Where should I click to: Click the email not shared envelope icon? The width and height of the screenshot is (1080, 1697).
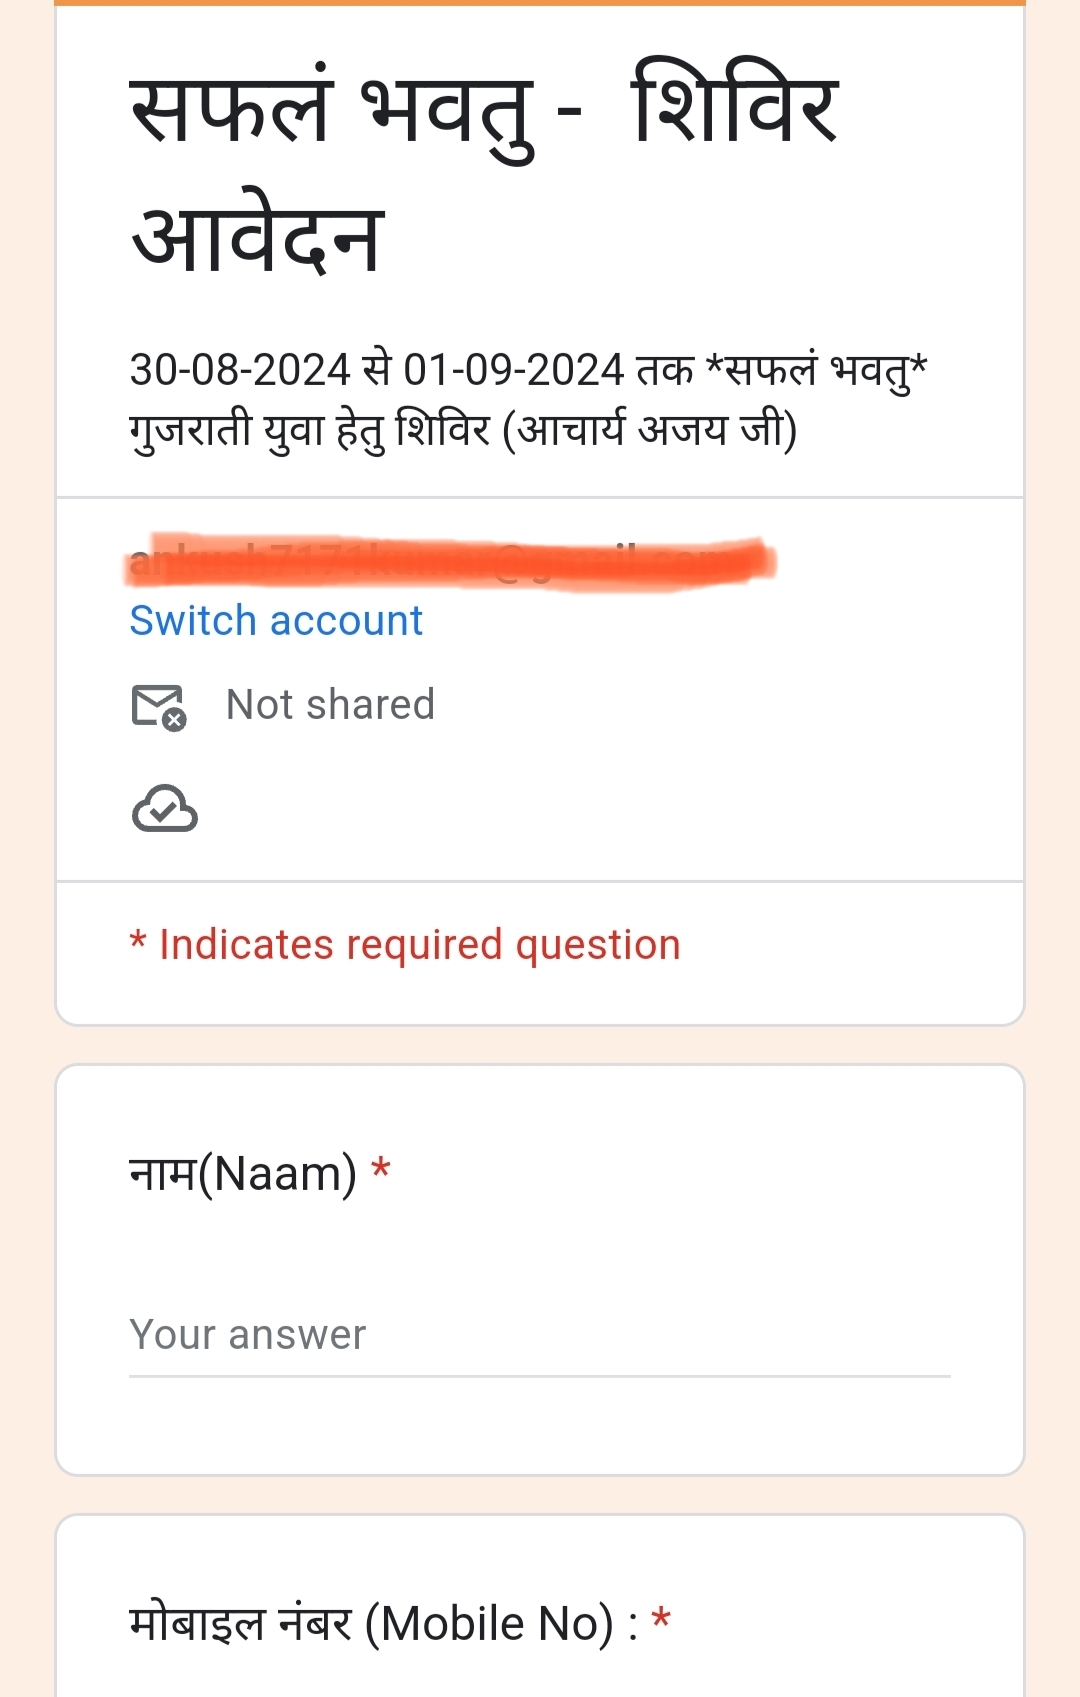pyautogui.click(x=159, y=706)
